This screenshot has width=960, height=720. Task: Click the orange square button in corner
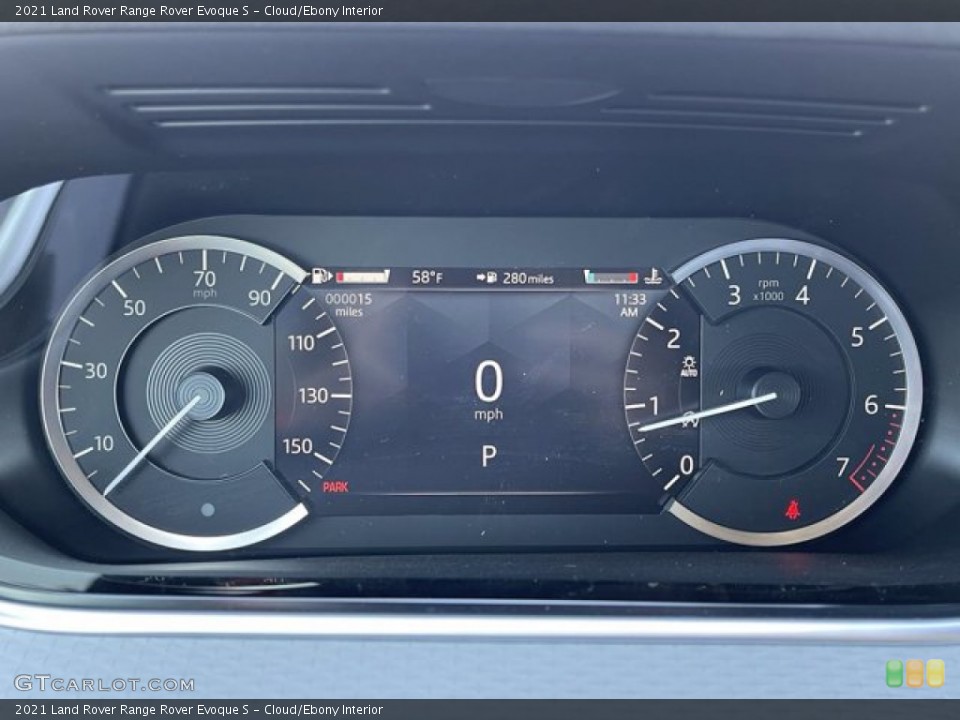pos(915,673)
